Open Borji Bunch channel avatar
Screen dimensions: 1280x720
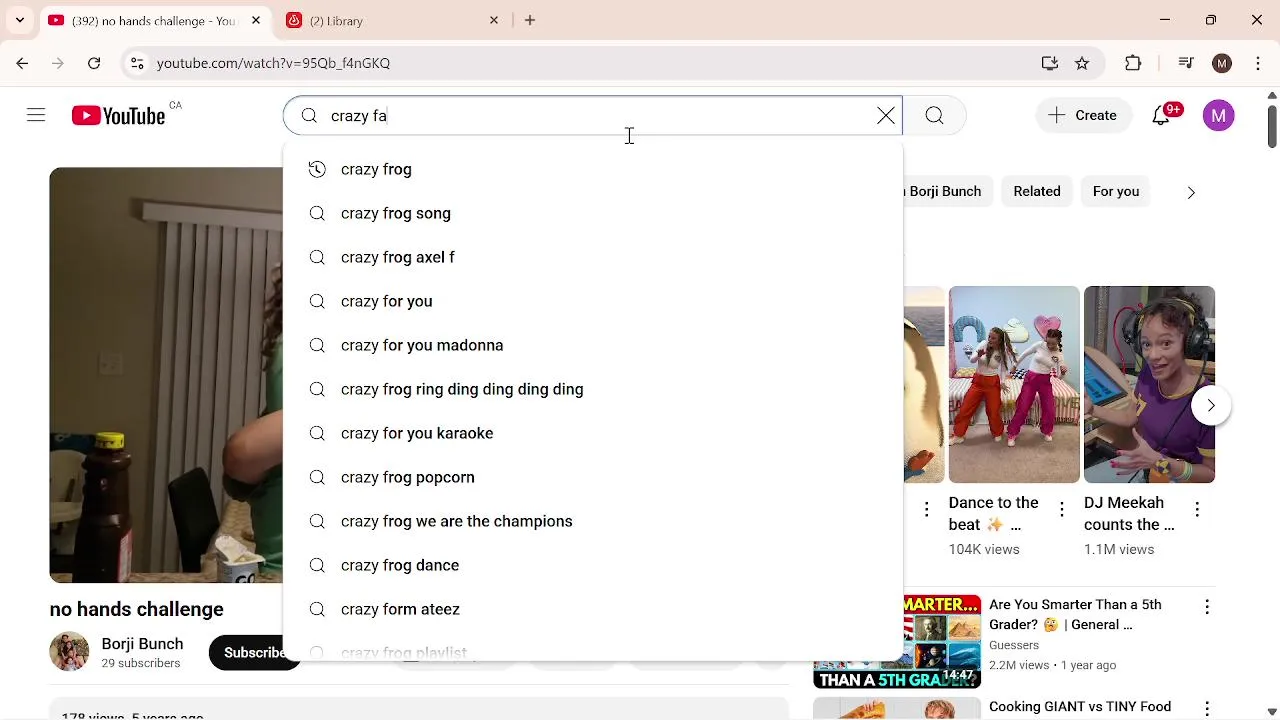(x=69, y=652)
